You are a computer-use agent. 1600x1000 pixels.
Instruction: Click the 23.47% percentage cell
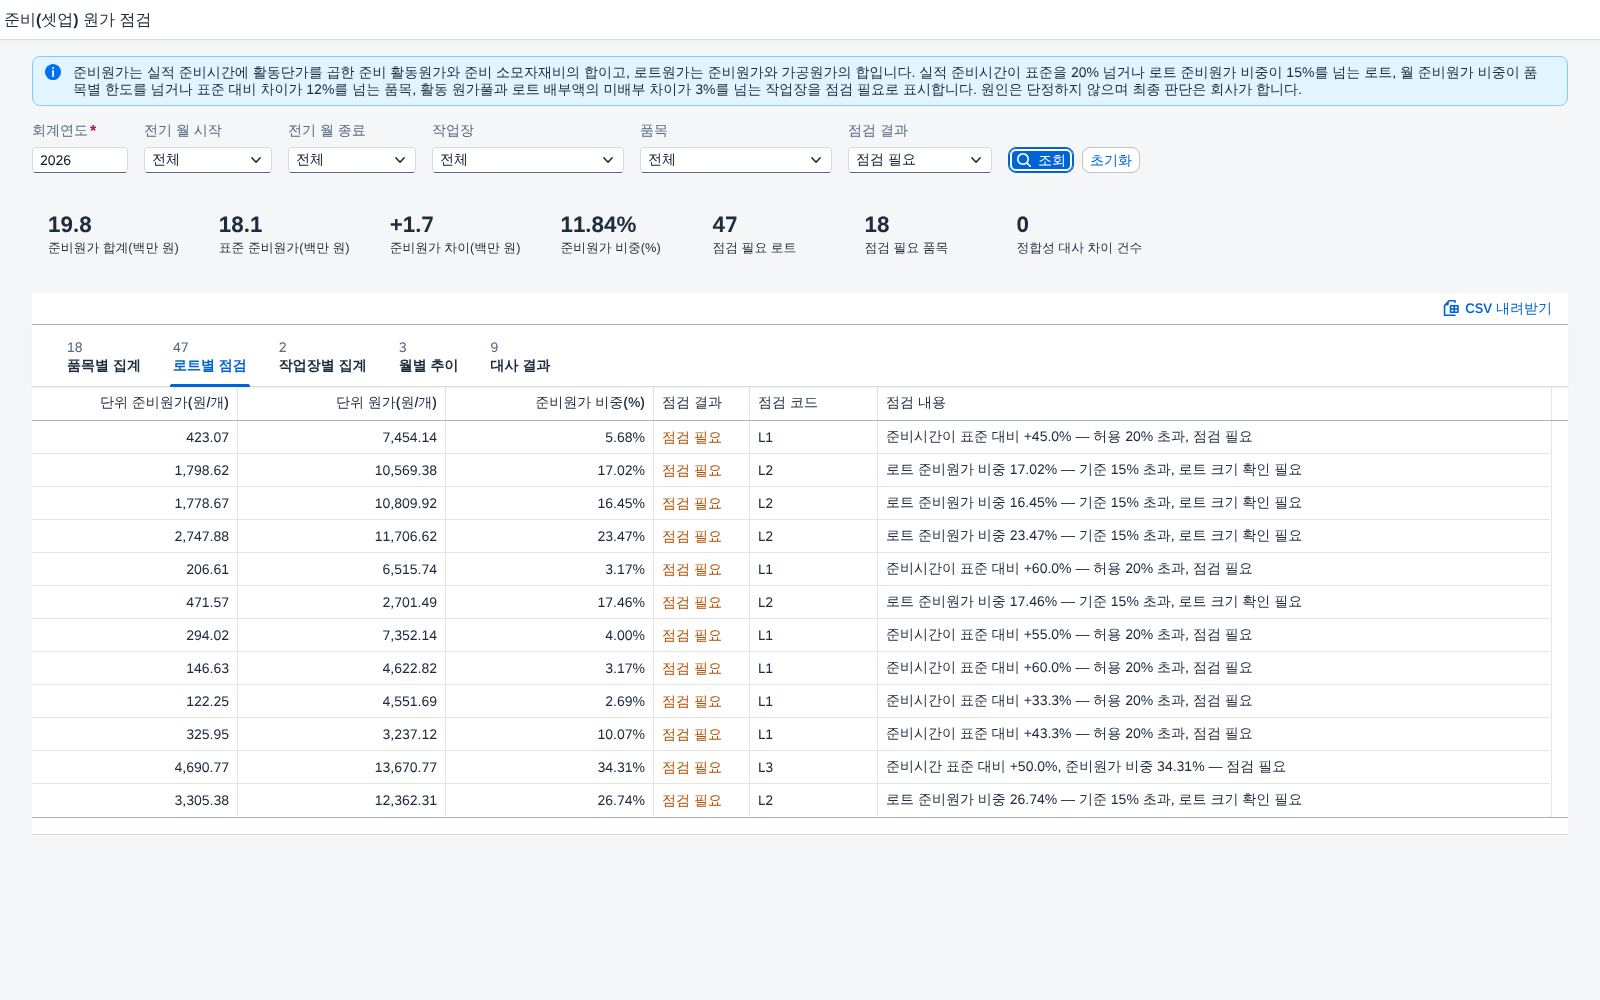point(549,536)
